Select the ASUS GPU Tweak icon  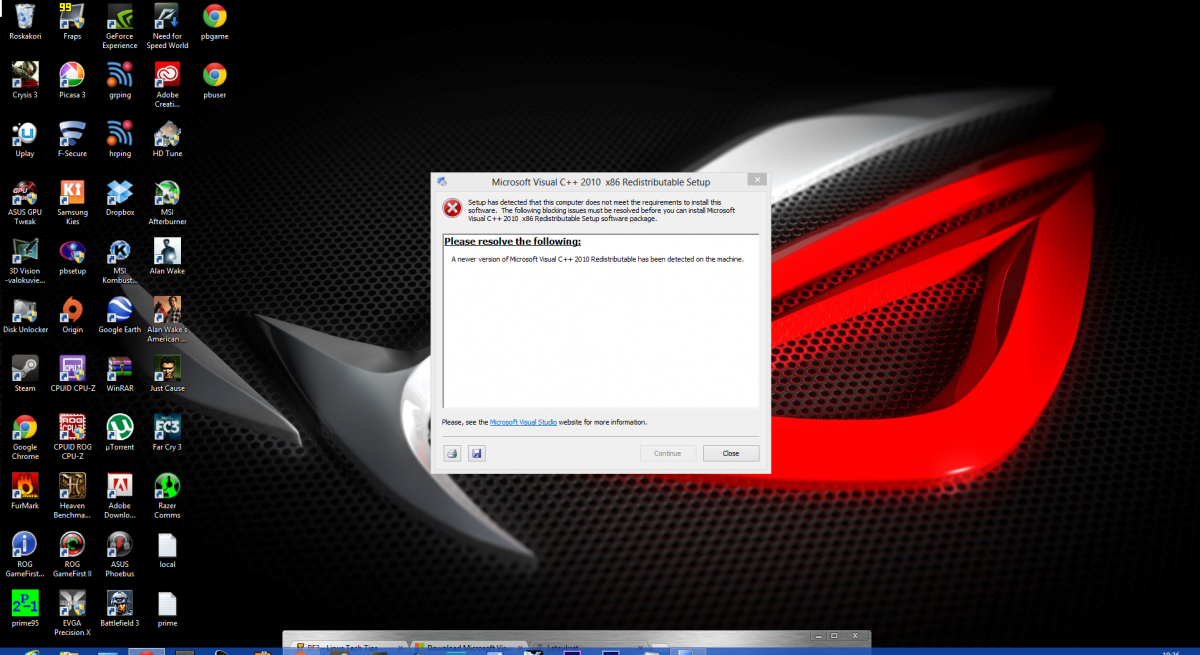(25, 203)
